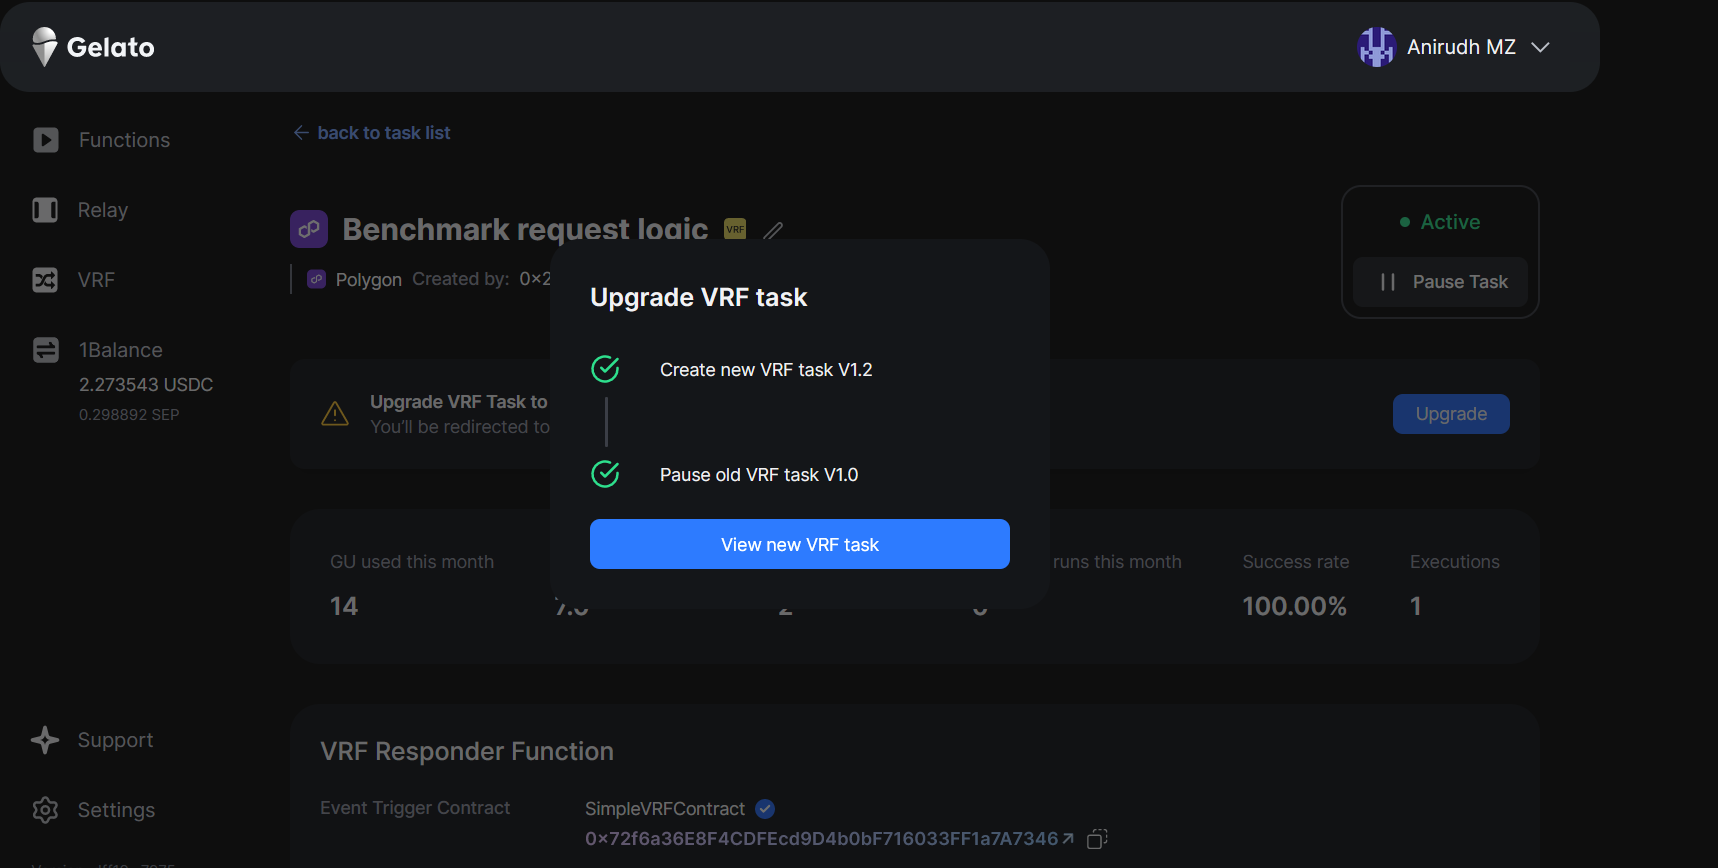The height and width of the screenshot is (868, 1718).
Task: Open the Relay sidebar icon
Action: pos(45,210)
